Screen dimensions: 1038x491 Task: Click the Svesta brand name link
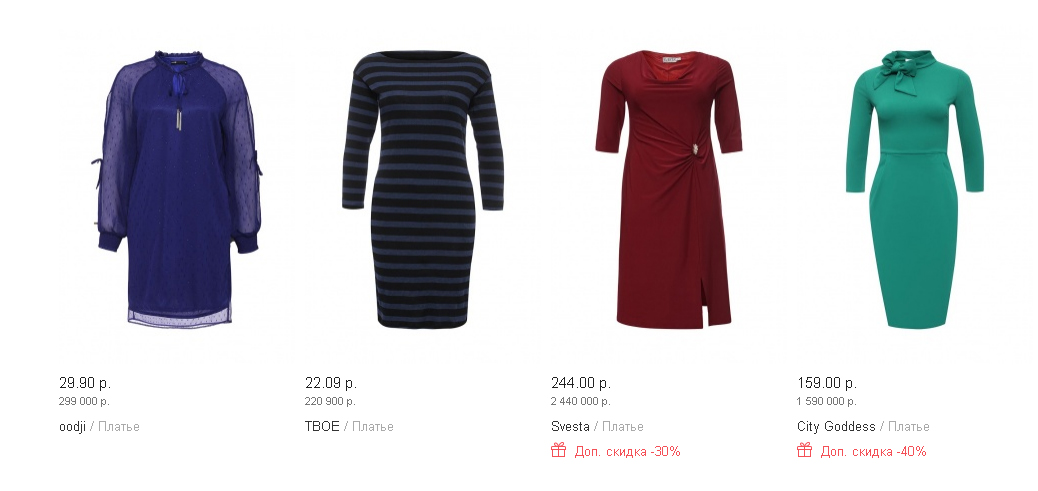coord(570,427)
